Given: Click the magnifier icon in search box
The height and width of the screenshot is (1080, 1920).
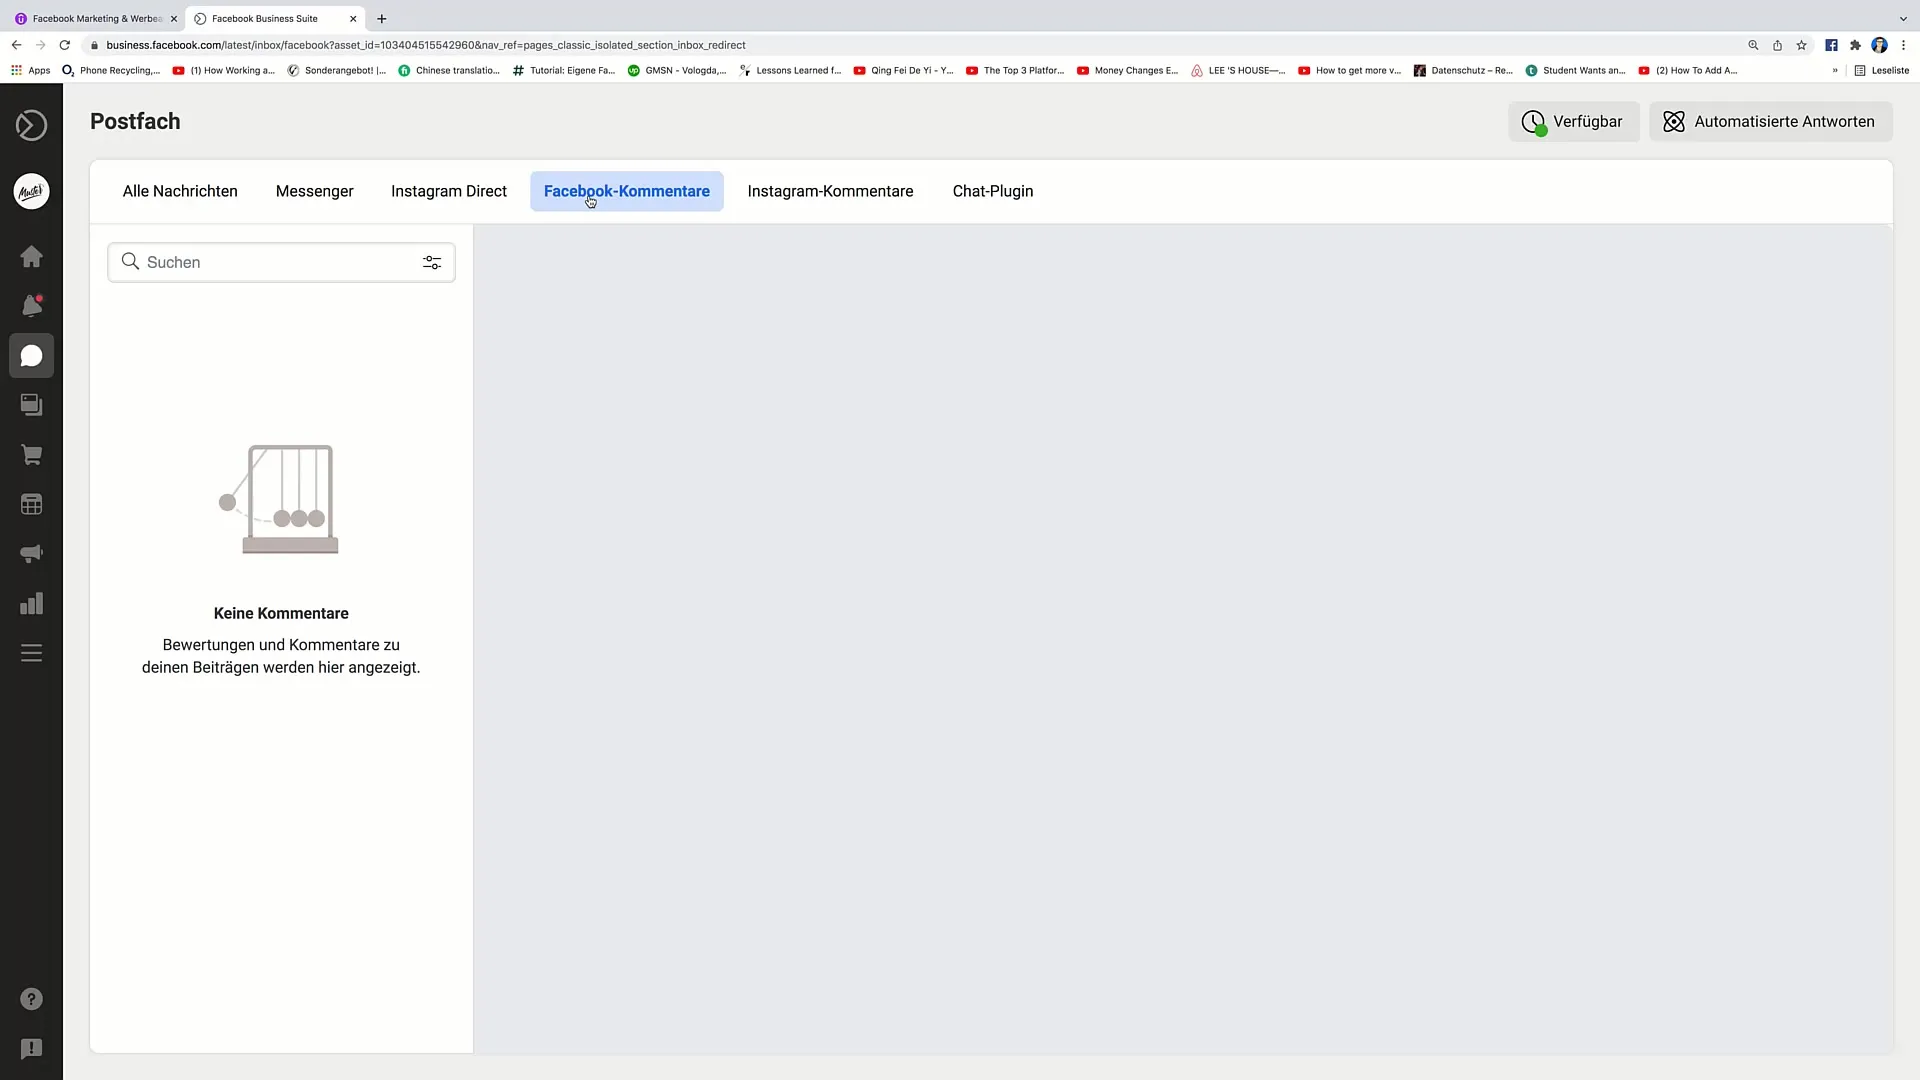Looking at the screenshot, I should [x=130, y=261].
